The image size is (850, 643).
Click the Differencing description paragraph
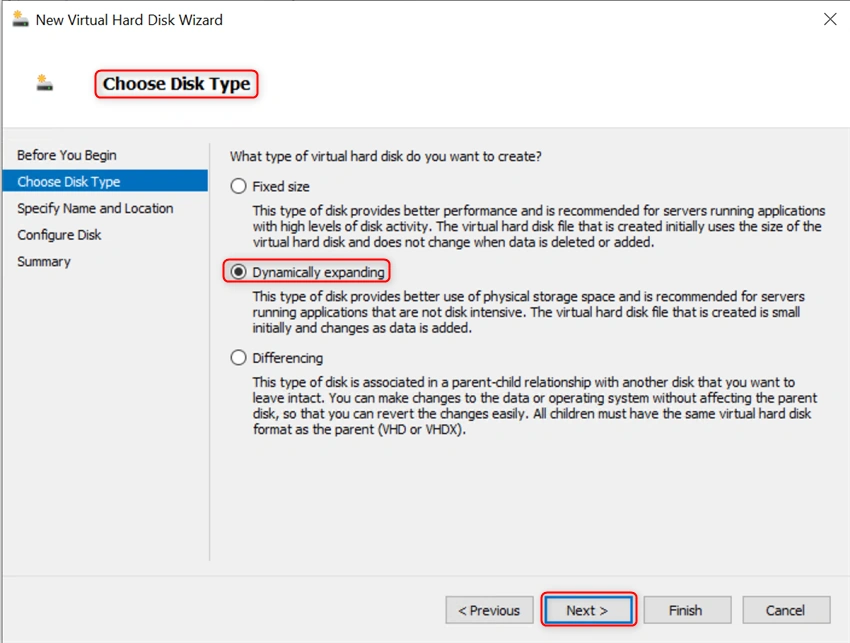tap(535, 406)
